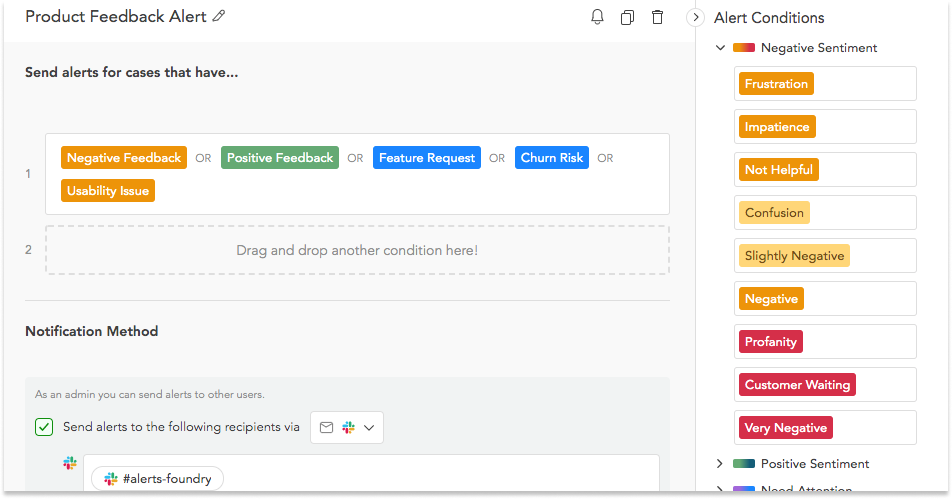Expand the Positive Sentiment group
Viewport: 952px width, 499px height.
click(720, 464)
